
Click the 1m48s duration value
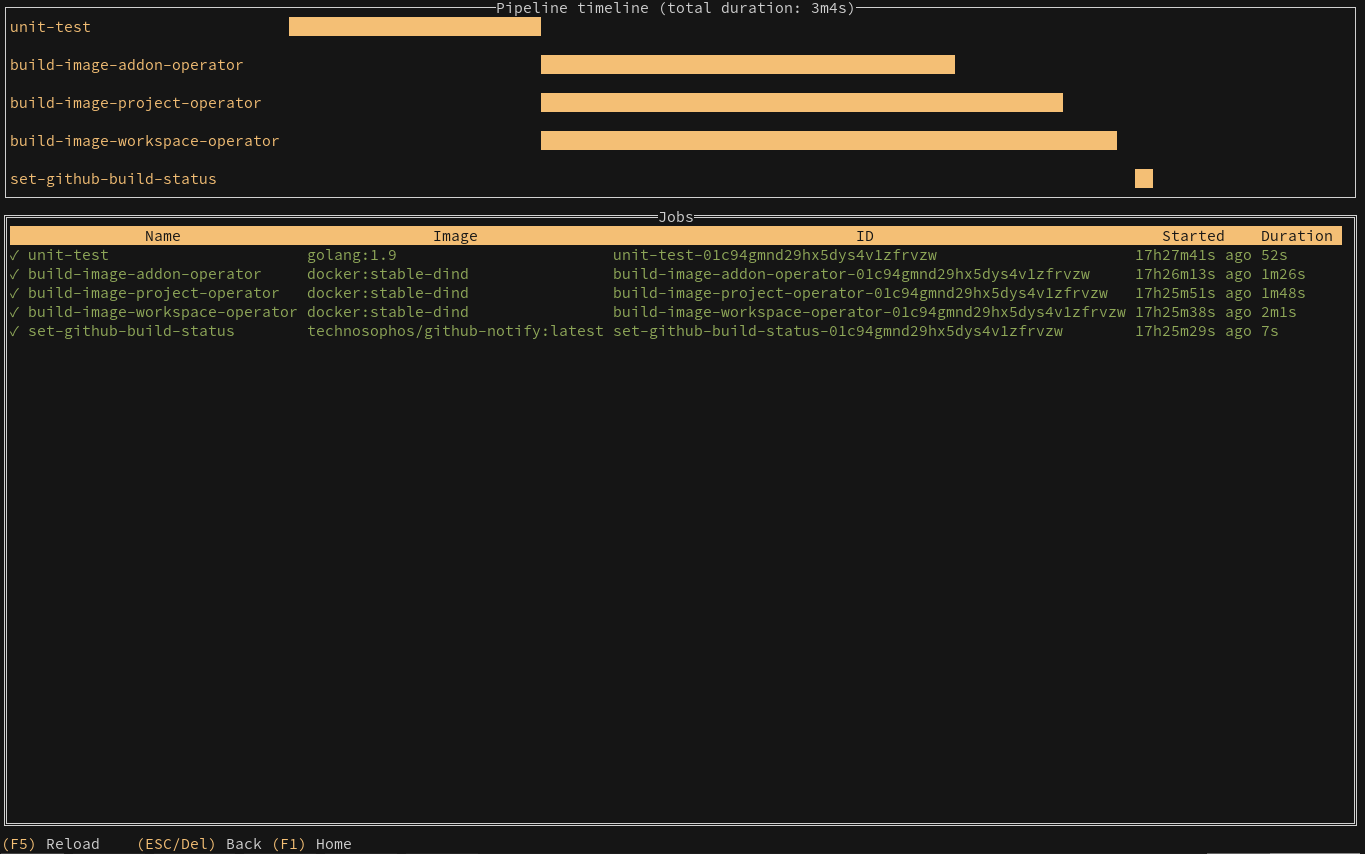coord(1283,293)
